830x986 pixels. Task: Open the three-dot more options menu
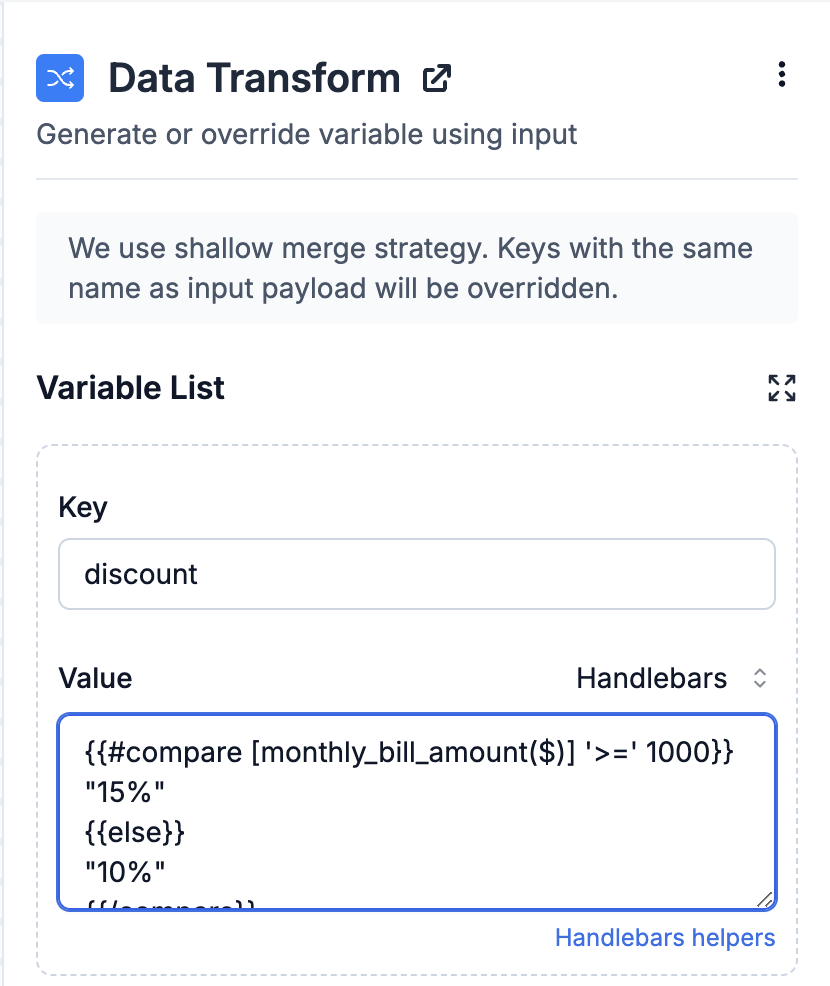[x=782, y=74]
